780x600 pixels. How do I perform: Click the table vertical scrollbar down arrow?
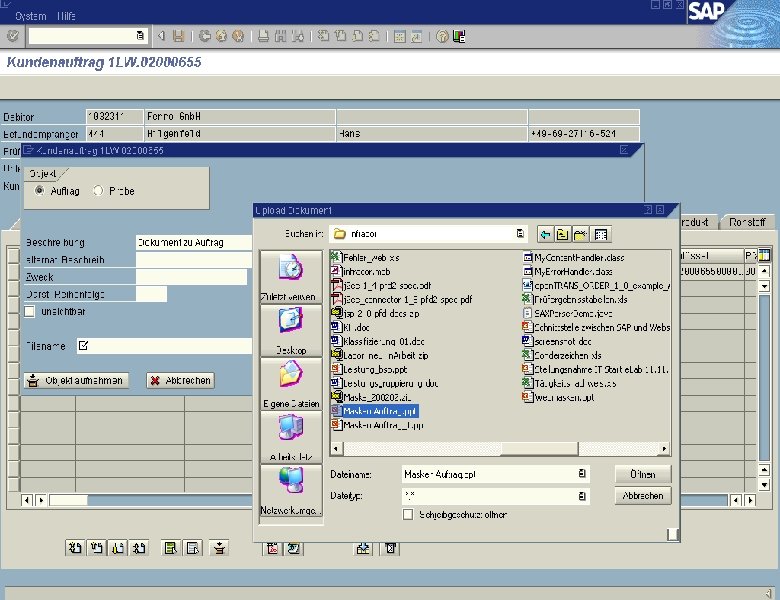click(765, 485)
